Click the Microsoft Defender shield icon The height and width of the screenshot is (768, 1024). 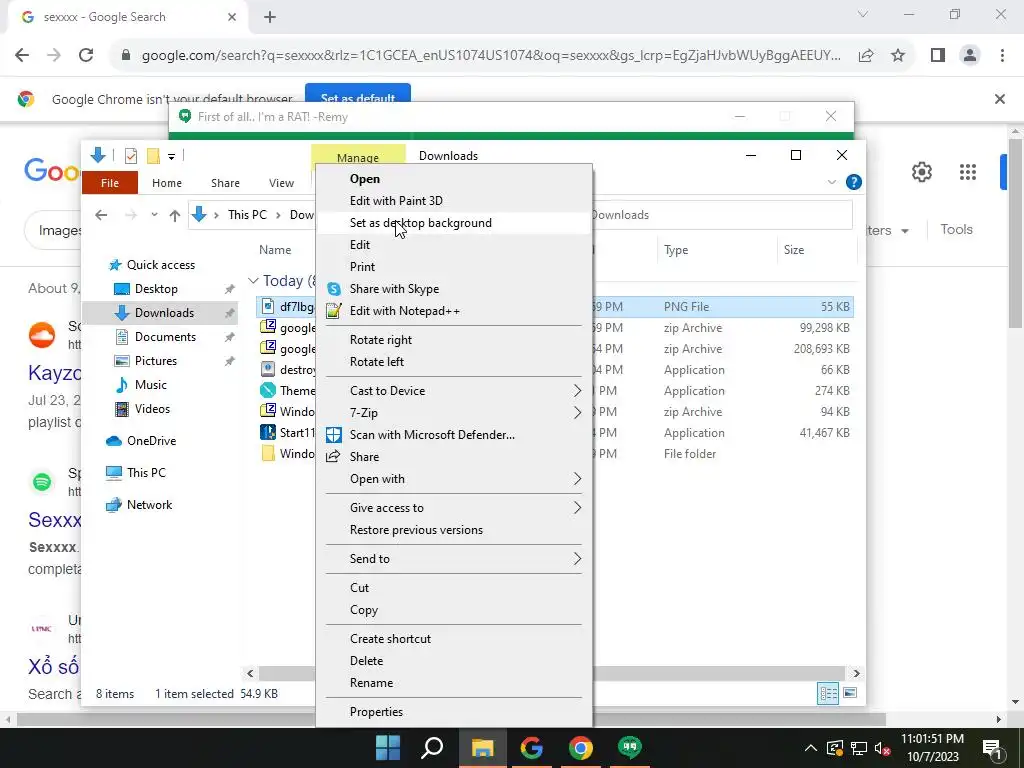coord(334,435)
